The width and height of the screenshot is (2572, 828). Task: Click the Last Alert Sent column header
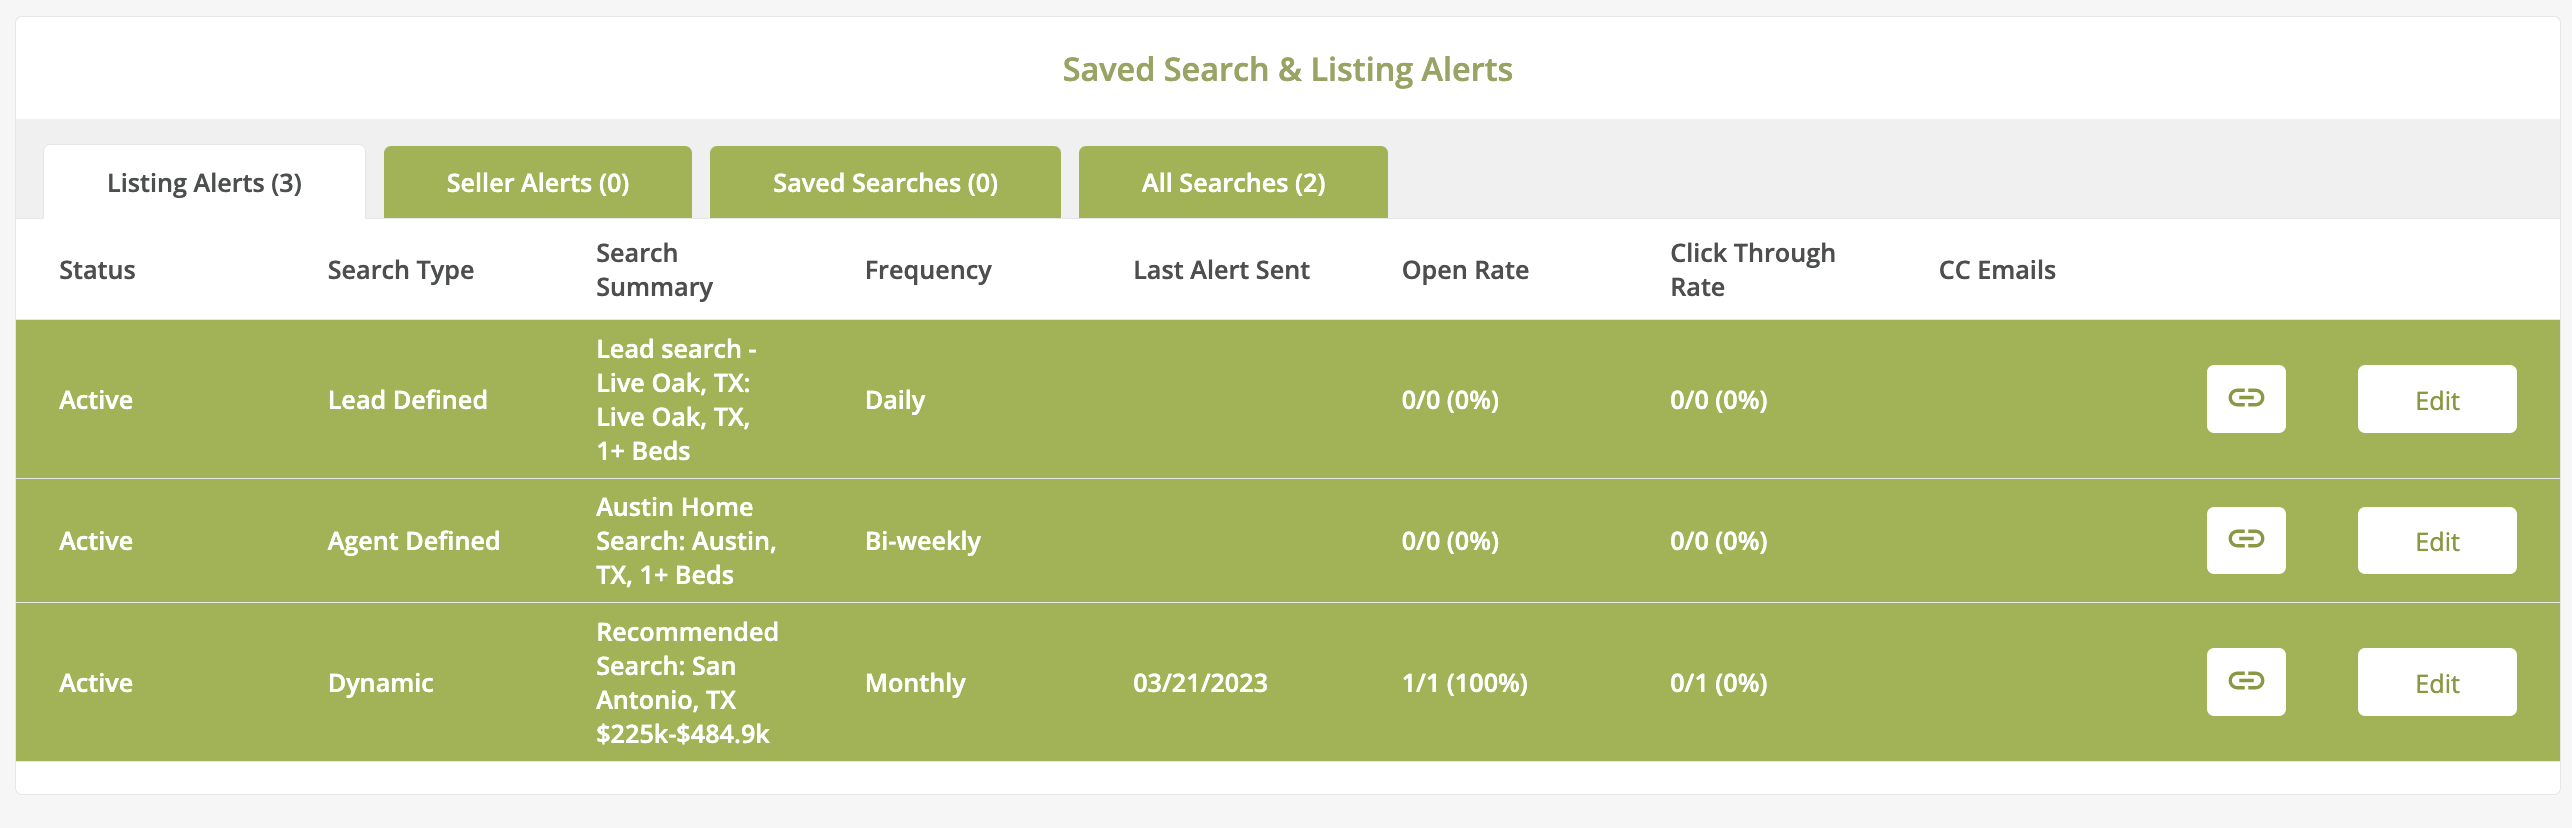click(1221, 269)
